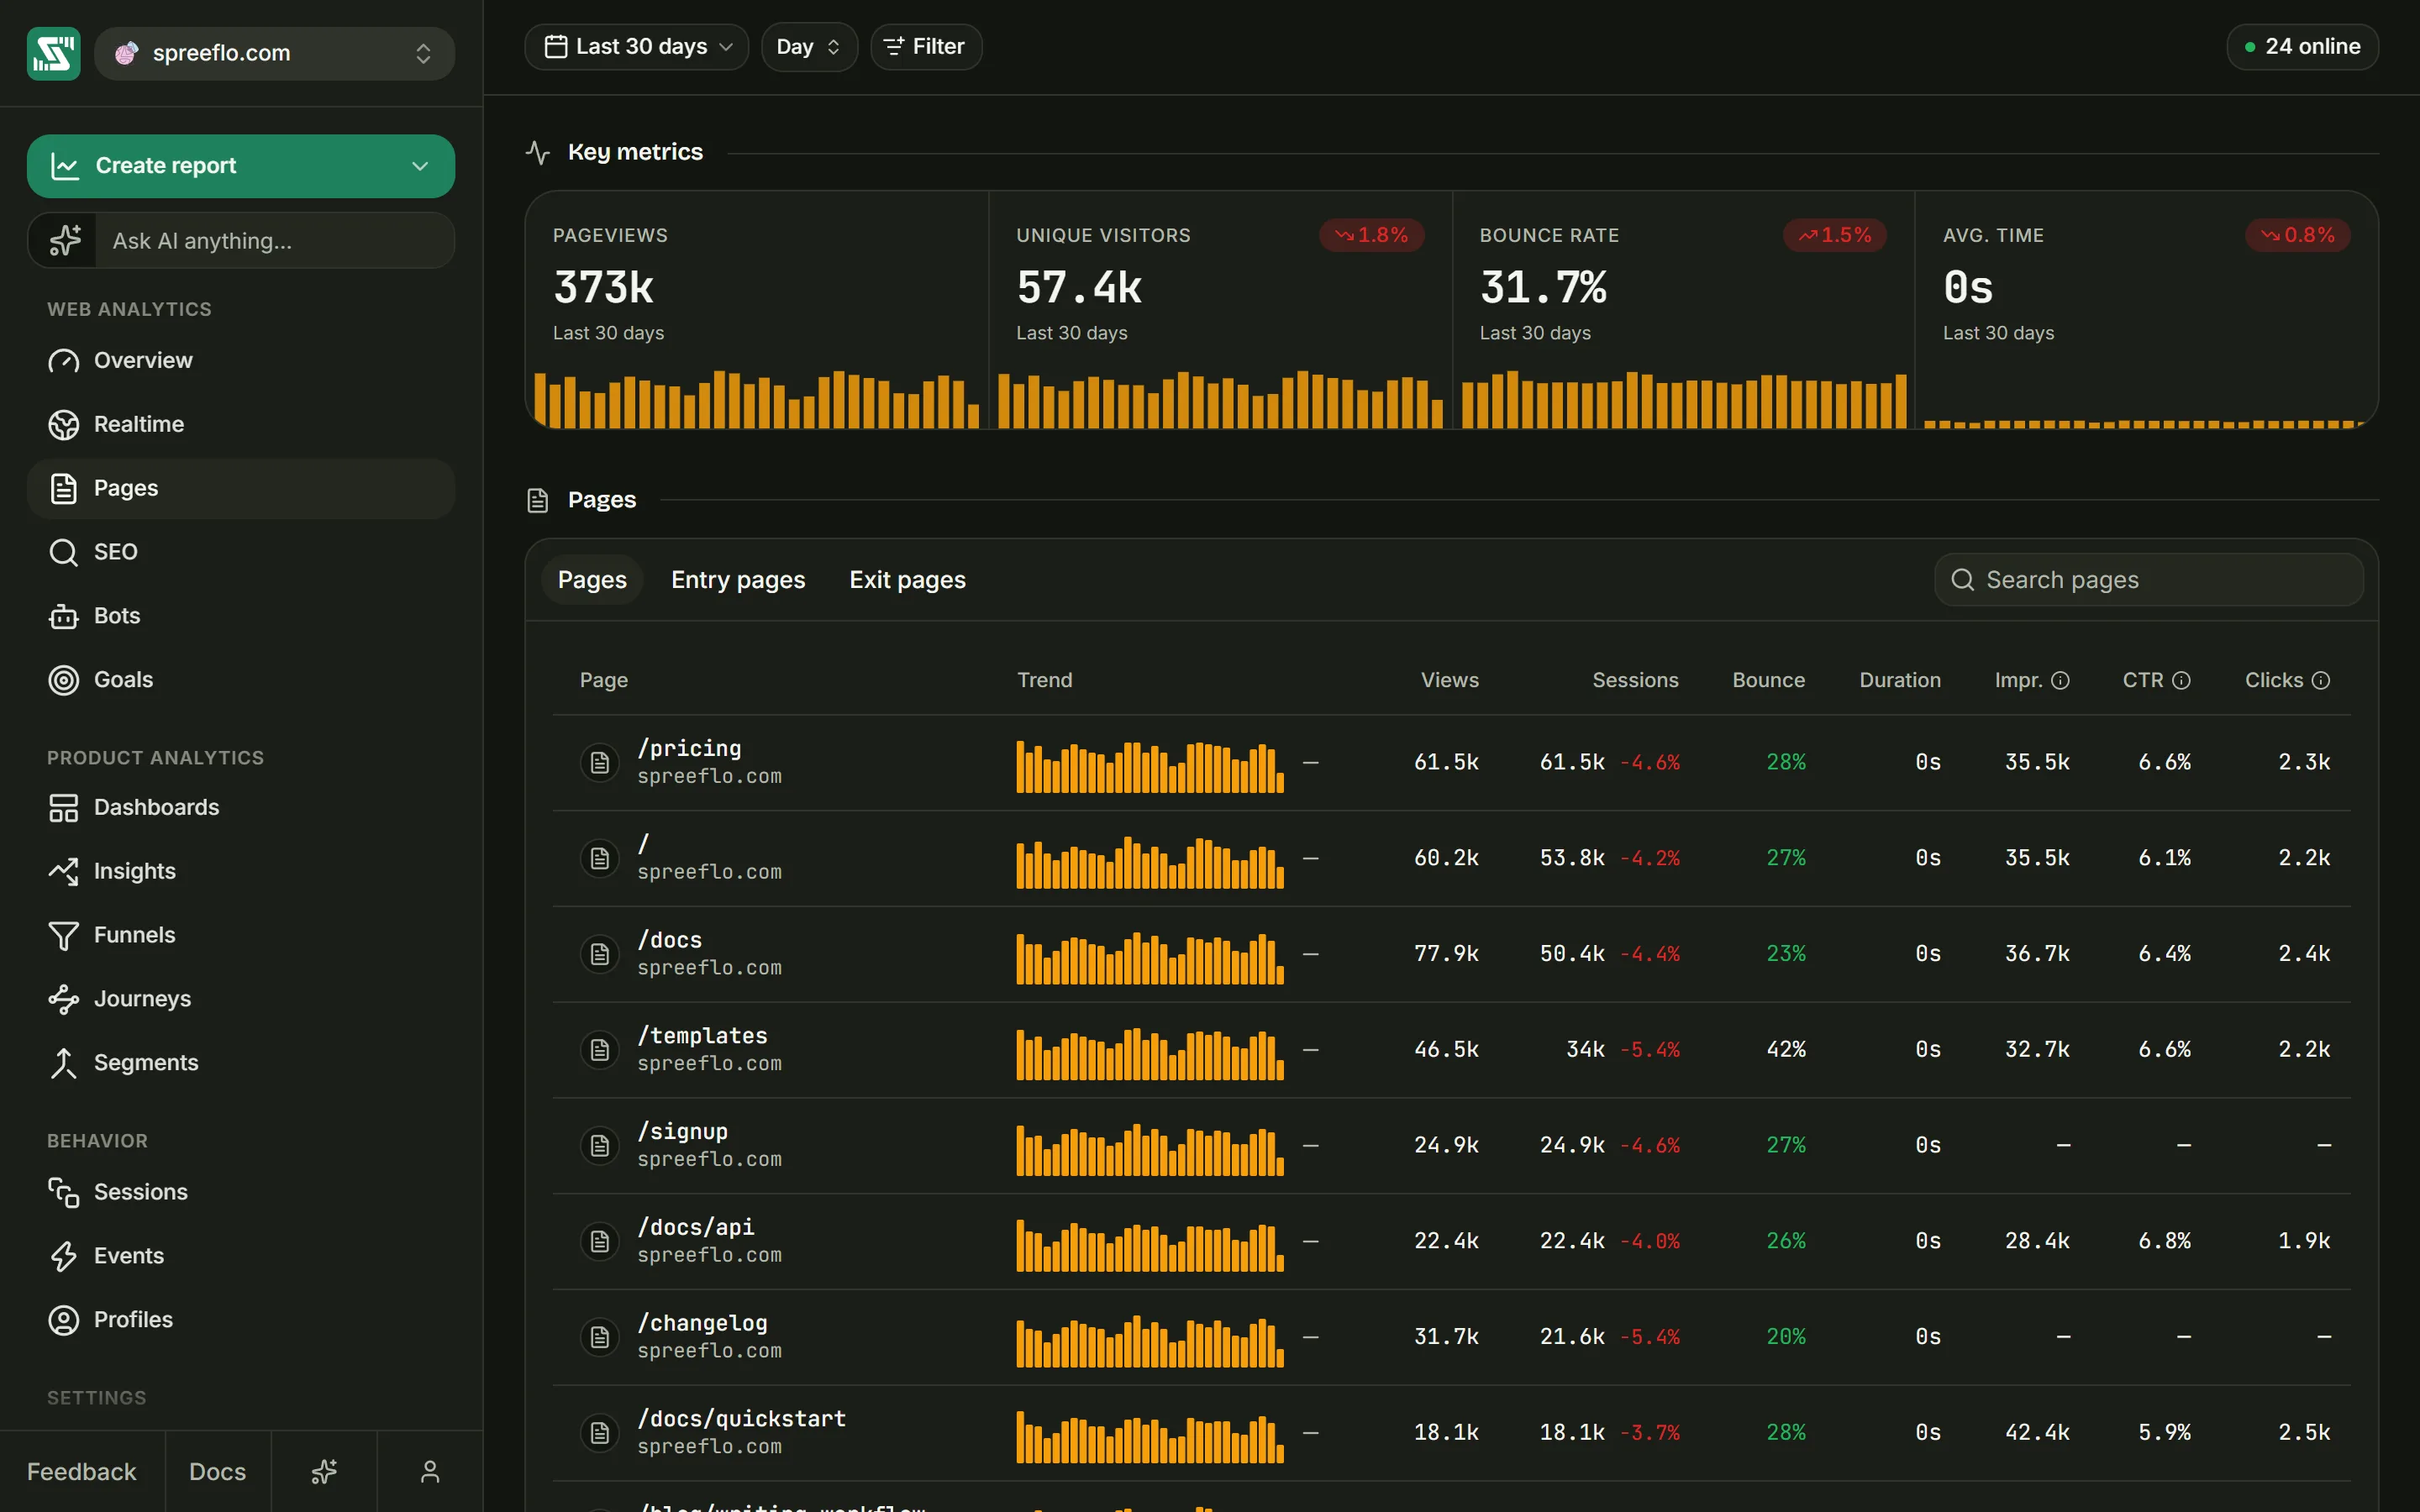Expand the Create report dropdown
2420x1512 pixels.
point(421,166)
